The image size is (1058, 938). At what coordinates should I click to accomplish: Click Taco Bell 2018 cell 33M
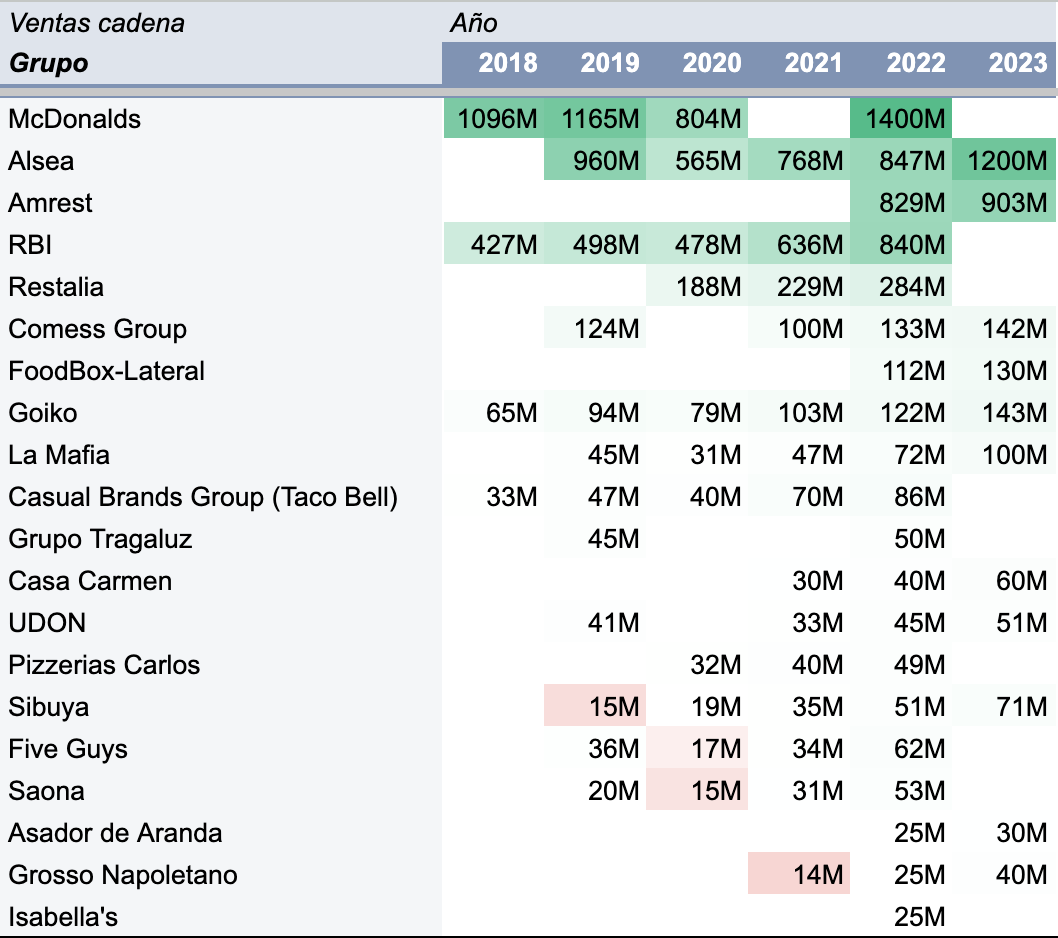click(494, 497)
